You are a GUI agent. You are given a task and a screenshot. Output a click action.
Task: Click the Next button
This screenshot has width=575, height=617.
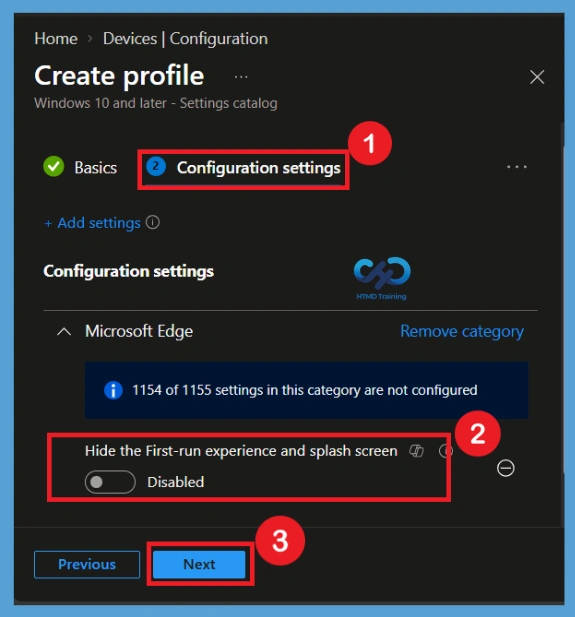pyautogui.click(x=199, y=564)
